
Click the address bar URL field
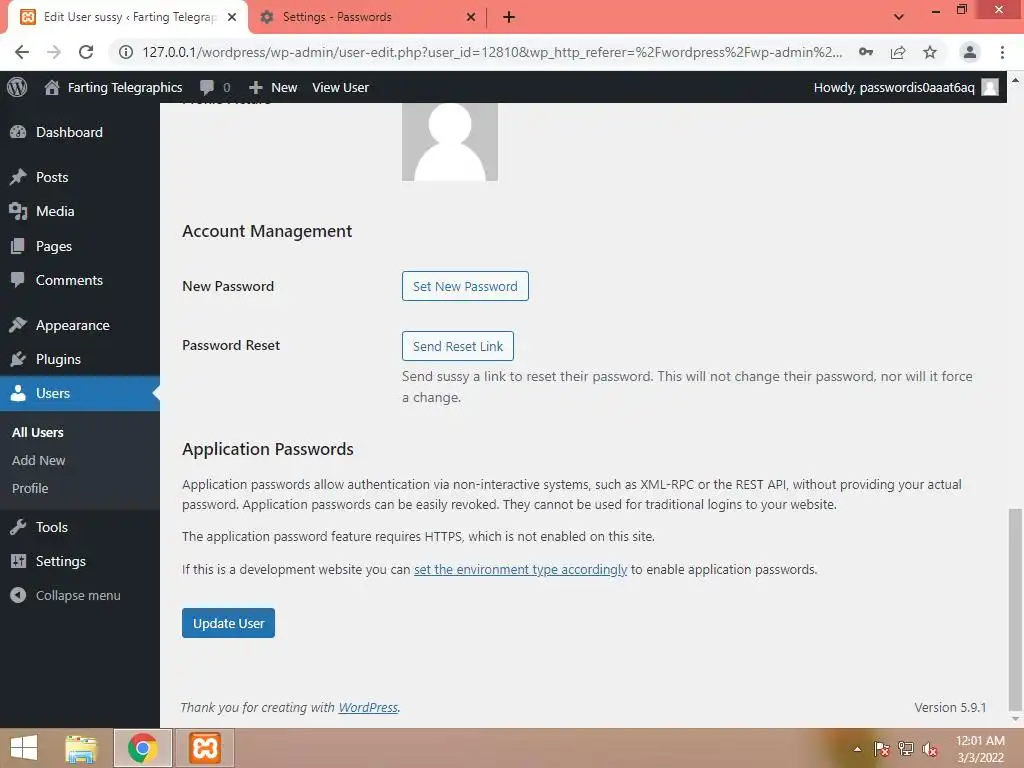point(492,52)
